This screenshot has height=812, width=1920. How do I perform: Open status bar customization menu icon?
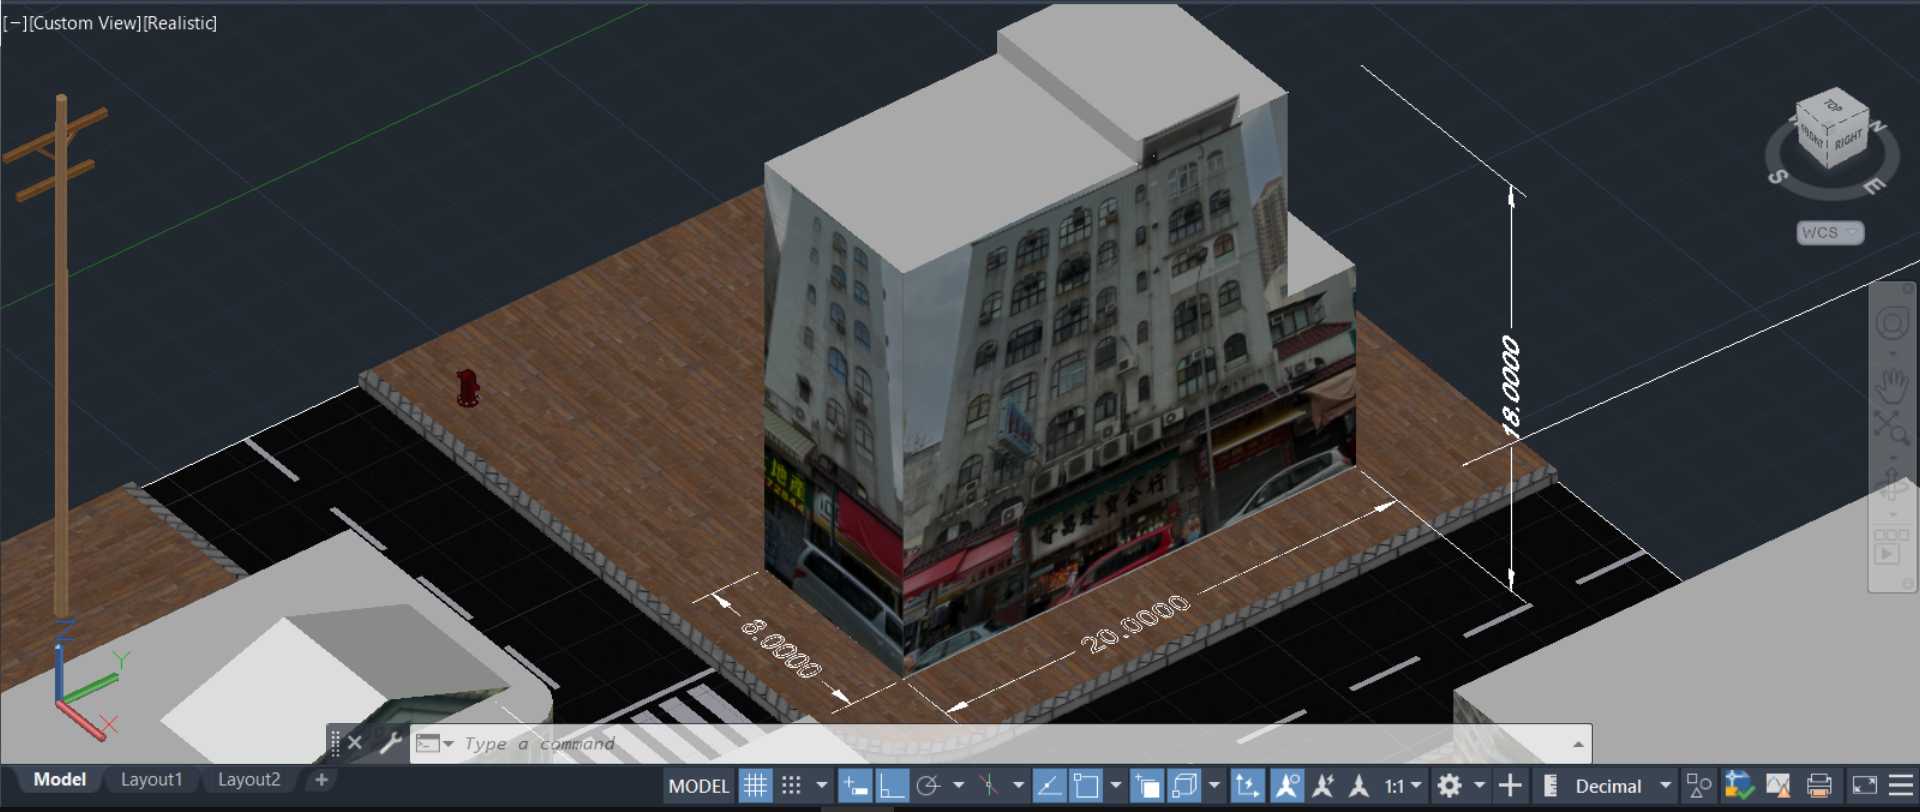click(1901, 786)
